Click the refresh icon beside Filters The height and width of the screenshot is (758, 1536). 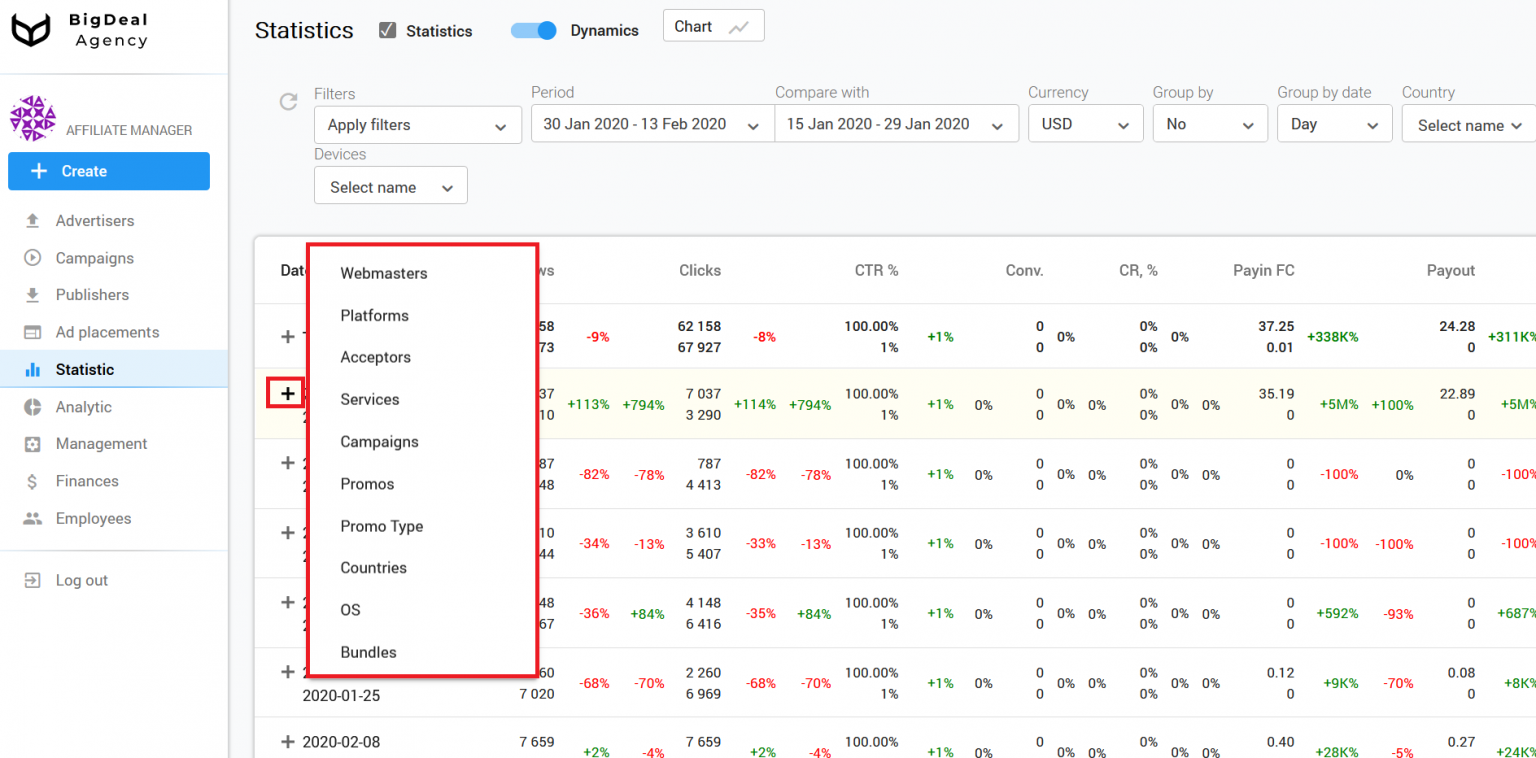click(x=288, y=101)
